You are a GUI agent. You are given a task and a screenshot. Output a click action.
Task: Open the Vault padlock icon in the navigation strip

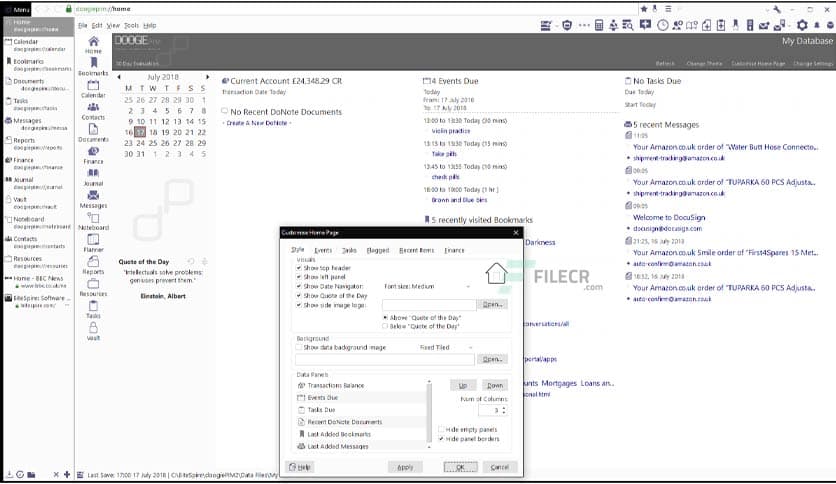pos(93,327)
